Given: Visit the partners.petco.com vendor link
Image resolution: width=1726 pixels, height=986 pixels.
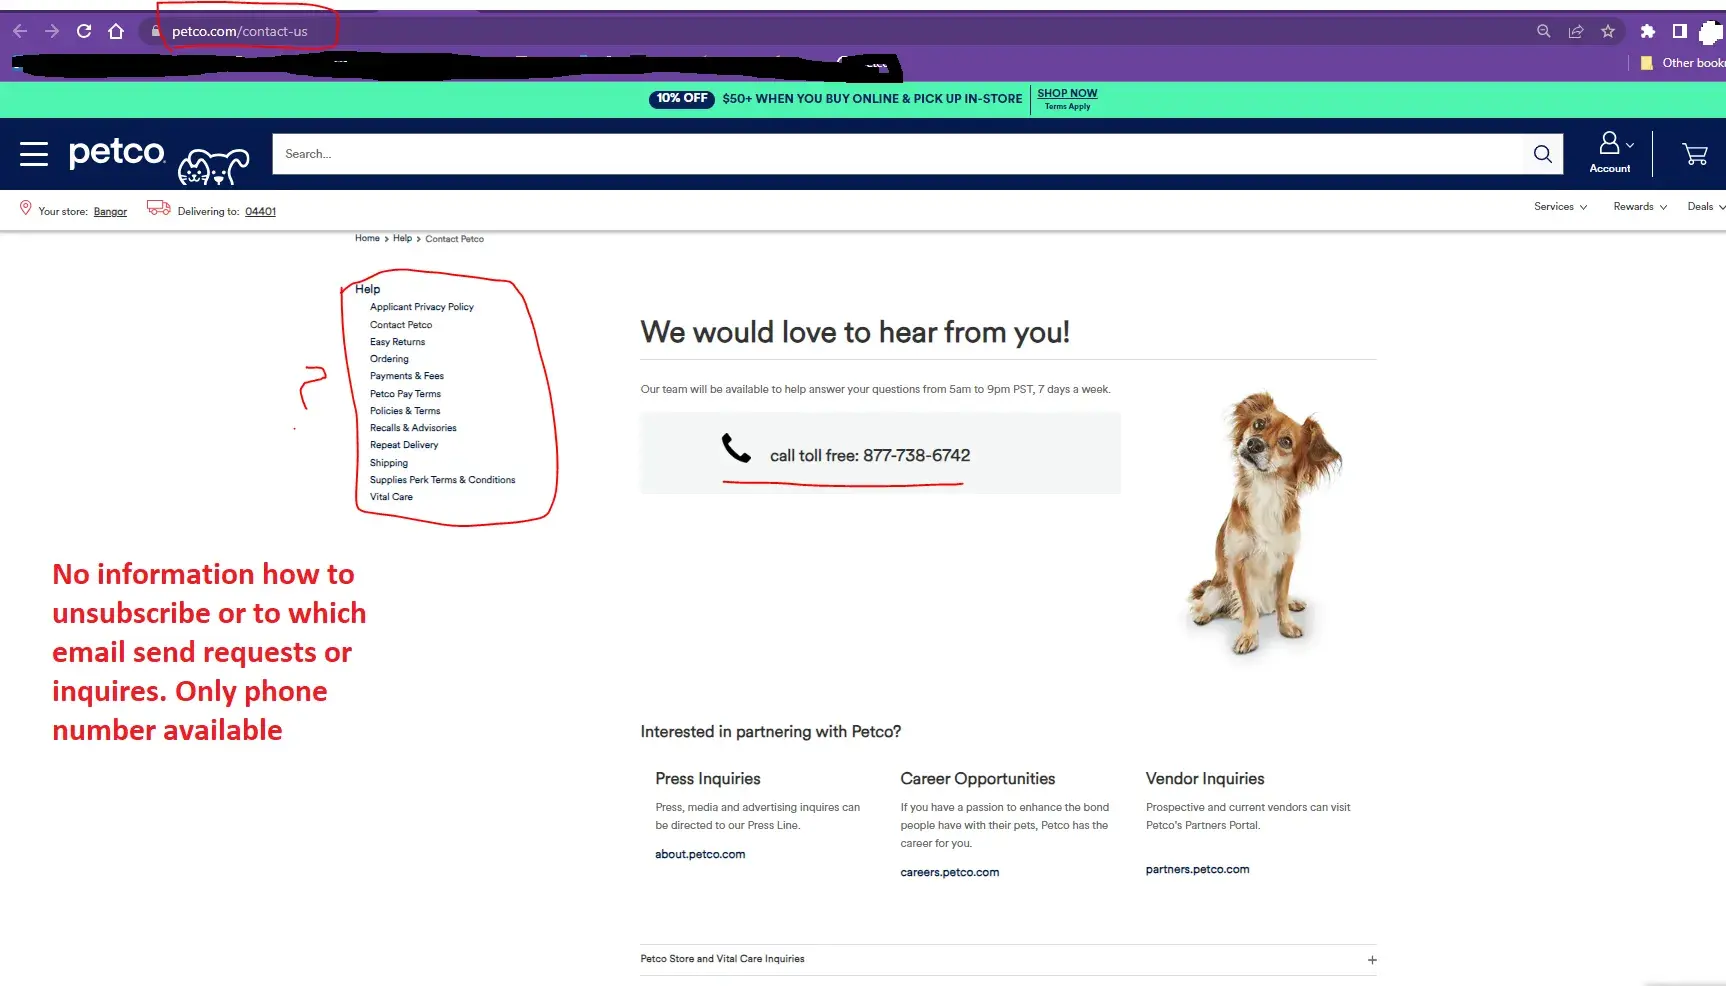Looking at the screenshot, I should (x=1197, y=870).
